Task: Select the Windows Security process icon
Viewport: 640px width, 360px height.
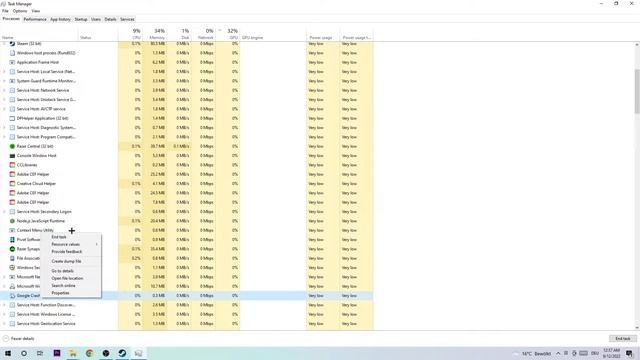Action: [x=12, y=268]
